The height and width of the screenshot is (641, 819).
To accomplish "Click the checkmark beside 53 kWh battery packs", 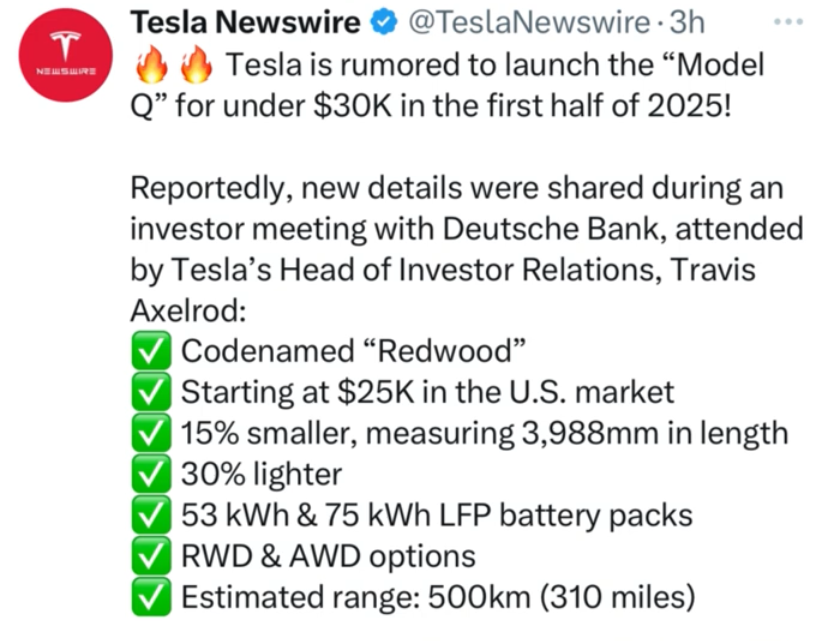I will click(x=151, y=515).
